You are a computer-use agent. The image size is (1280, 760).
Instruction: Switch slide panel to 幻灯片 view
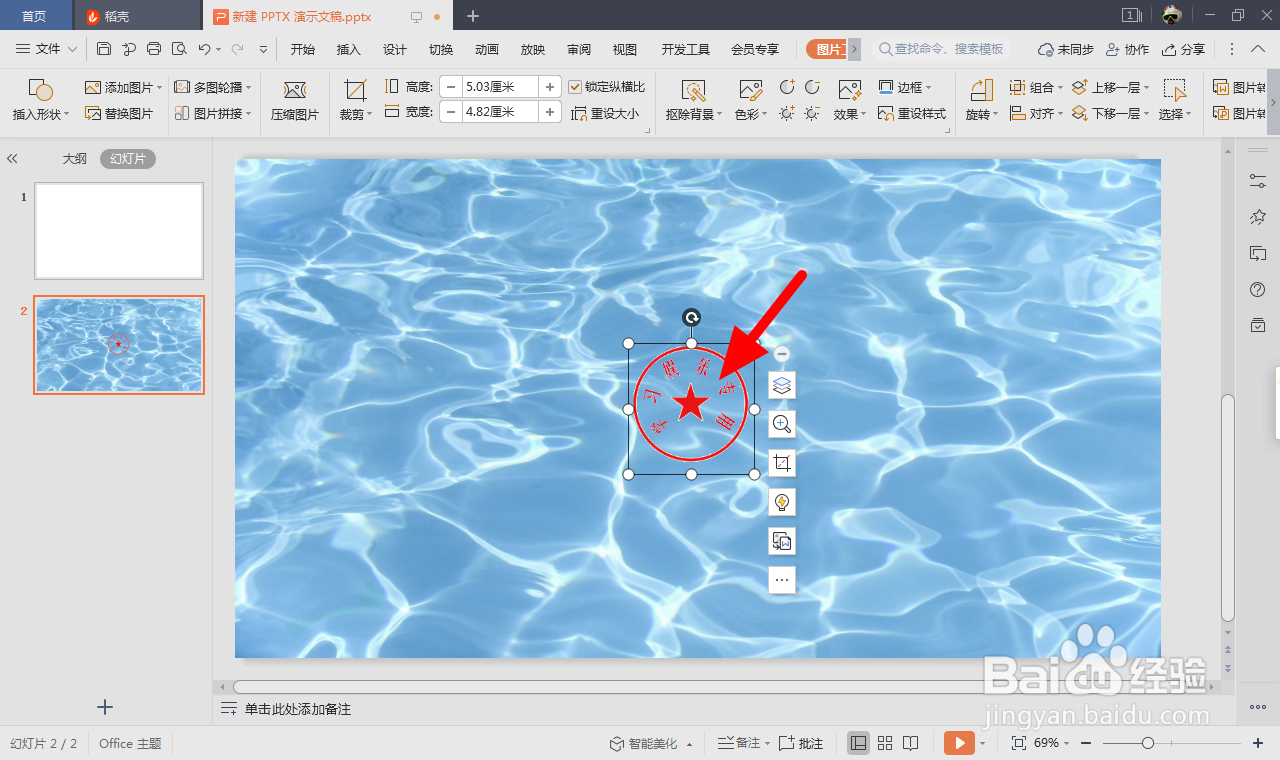[x=128, y=159]
